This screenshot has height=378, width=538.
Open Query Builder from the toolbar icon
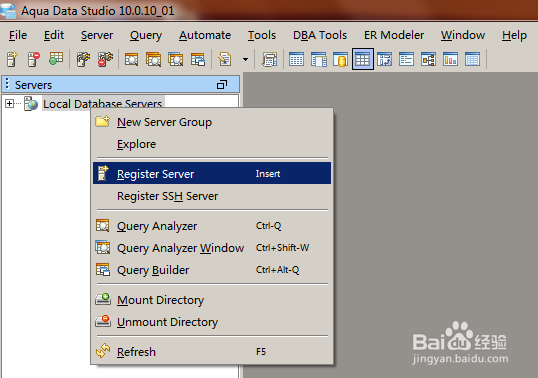(x=198, y=59)
